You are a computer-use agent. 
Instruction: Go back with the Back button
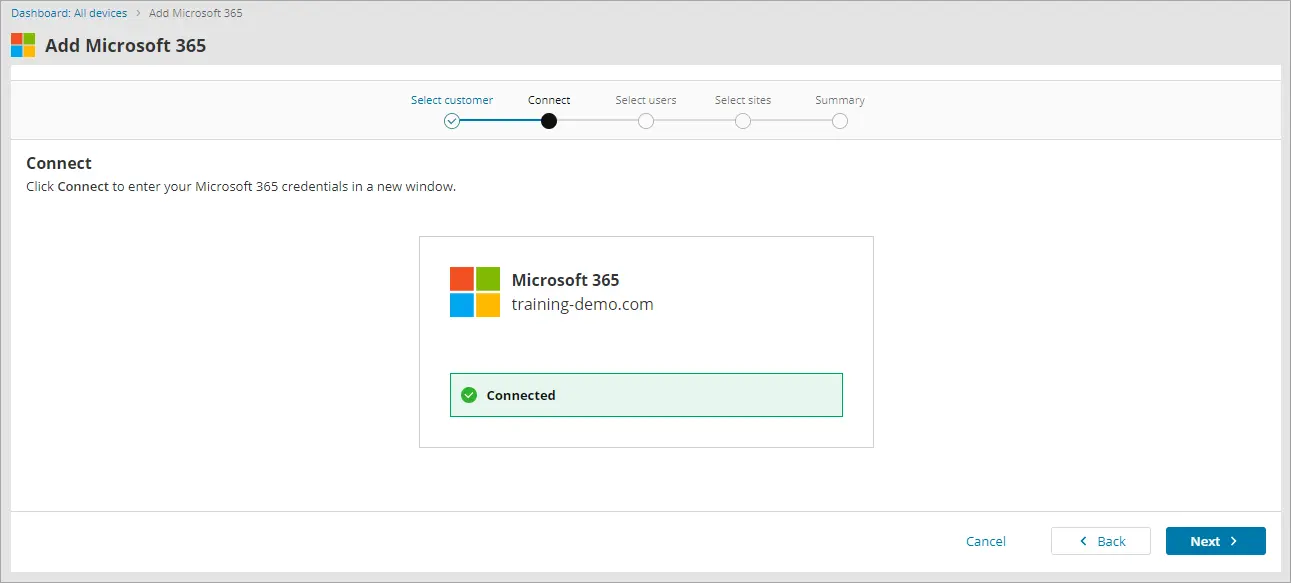(1101, 541)
